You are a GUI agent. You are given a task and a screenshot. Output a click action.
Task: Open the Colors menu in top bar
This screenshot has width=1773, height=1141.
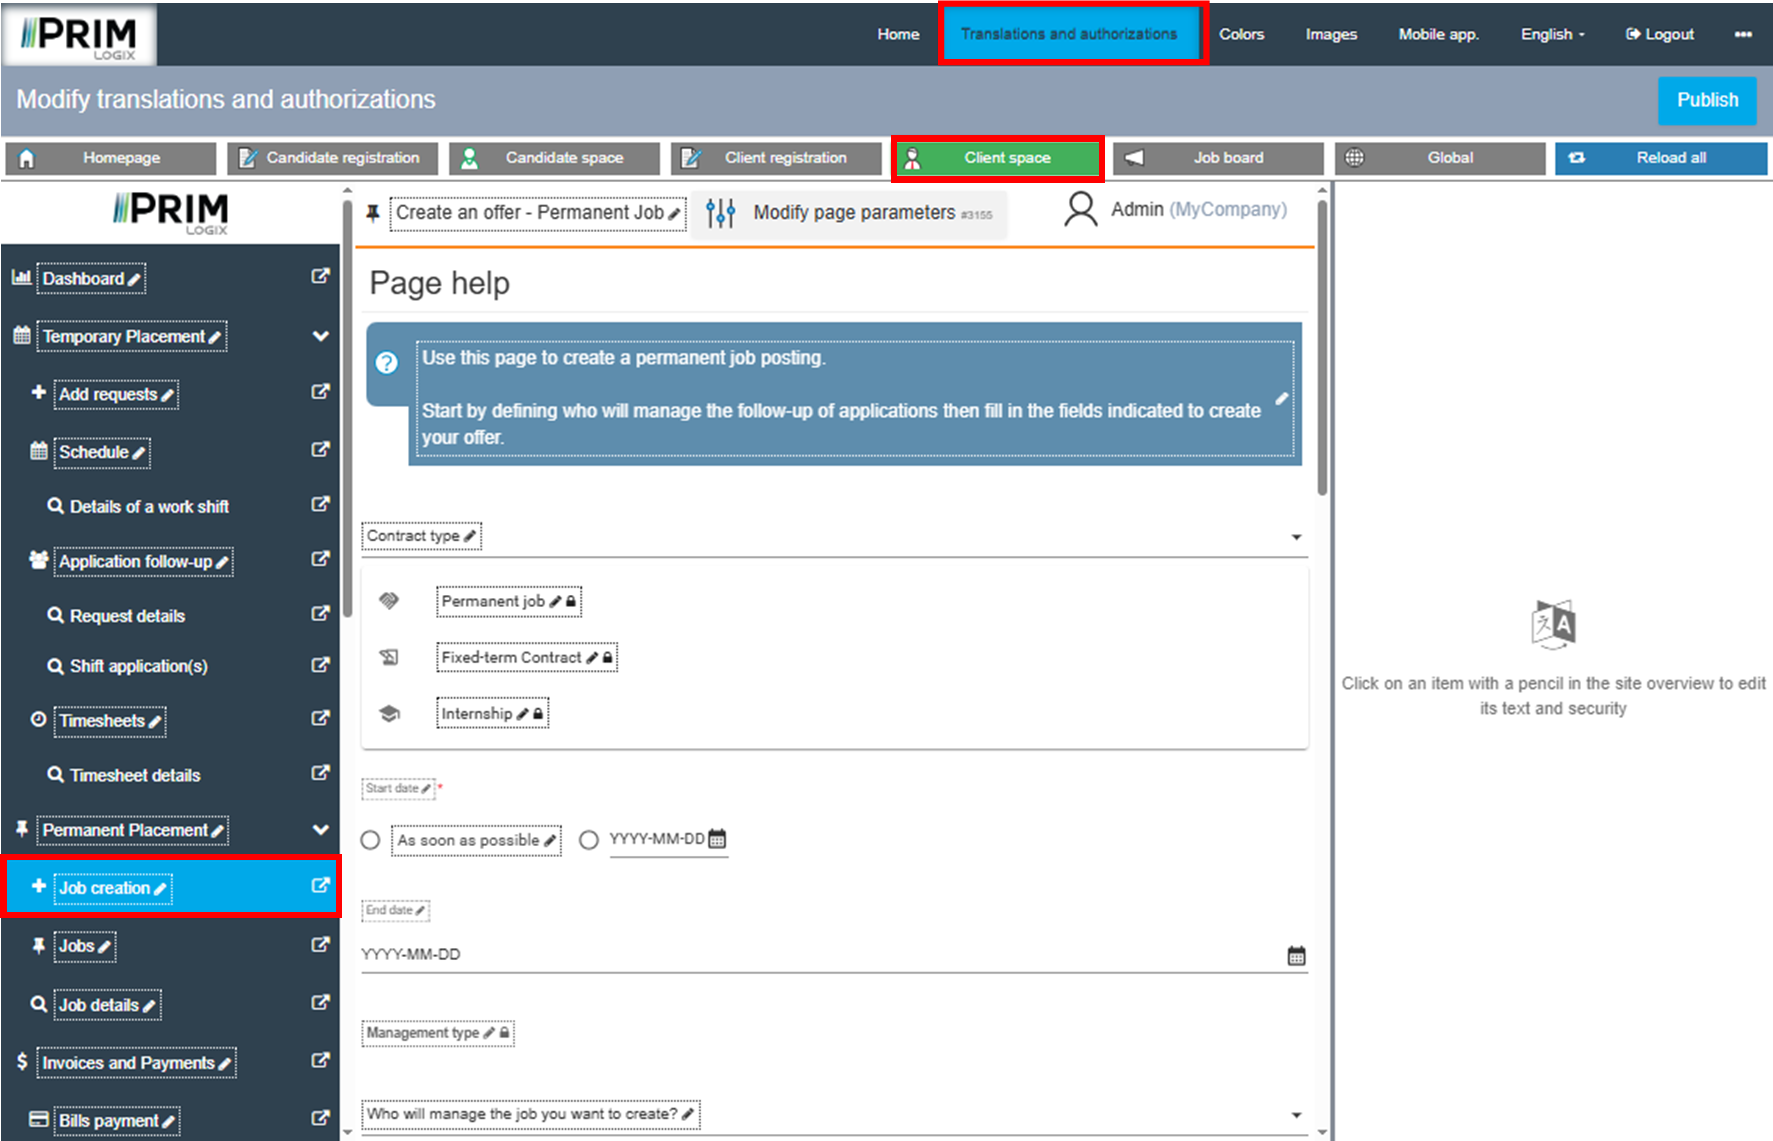tap(1241, 34)
